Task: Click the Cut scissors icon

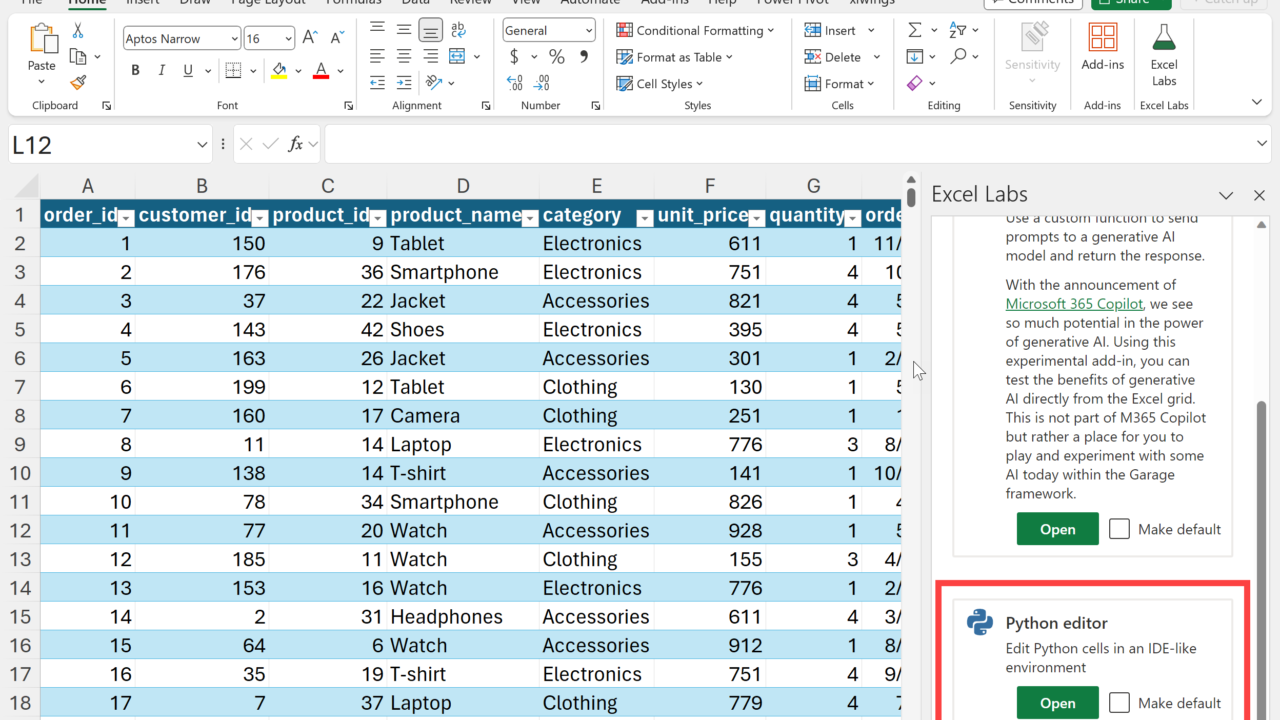Action: (78, 32)
